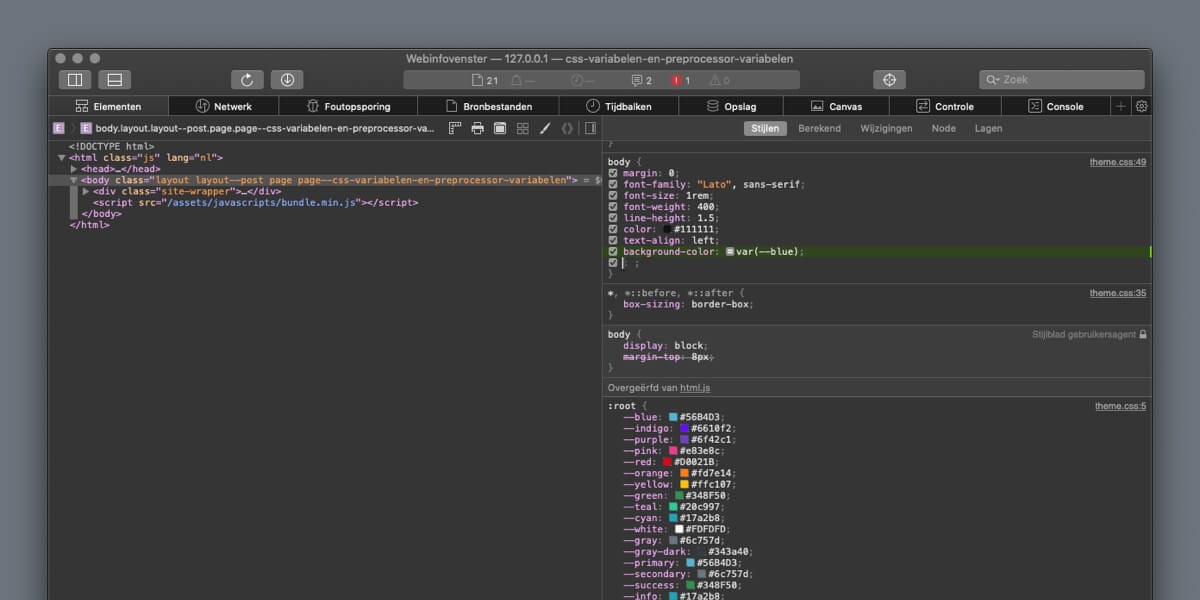
Task: Switch to the Bronbestanden tab
Action: click(489, 106)
